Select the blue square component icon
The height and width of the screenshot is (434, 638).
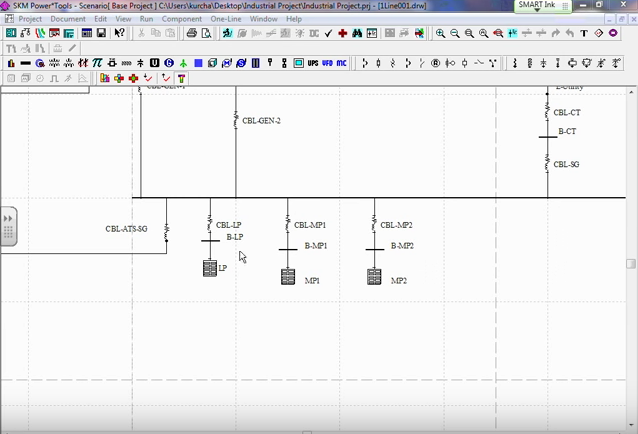click(199, 63)
